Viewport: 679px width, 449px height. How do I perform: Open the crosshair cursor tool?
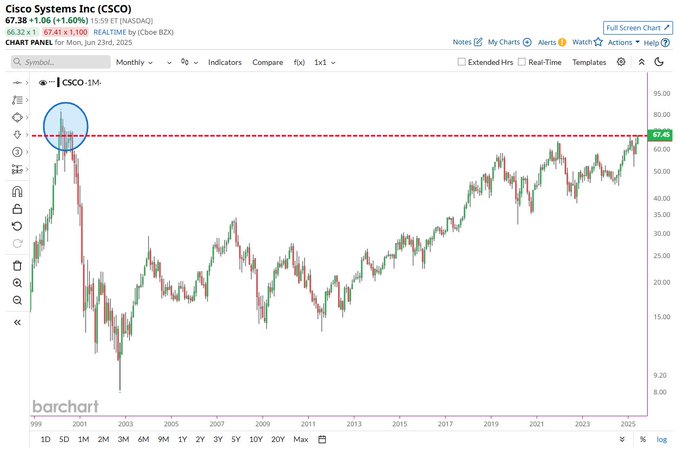[17, 83]
